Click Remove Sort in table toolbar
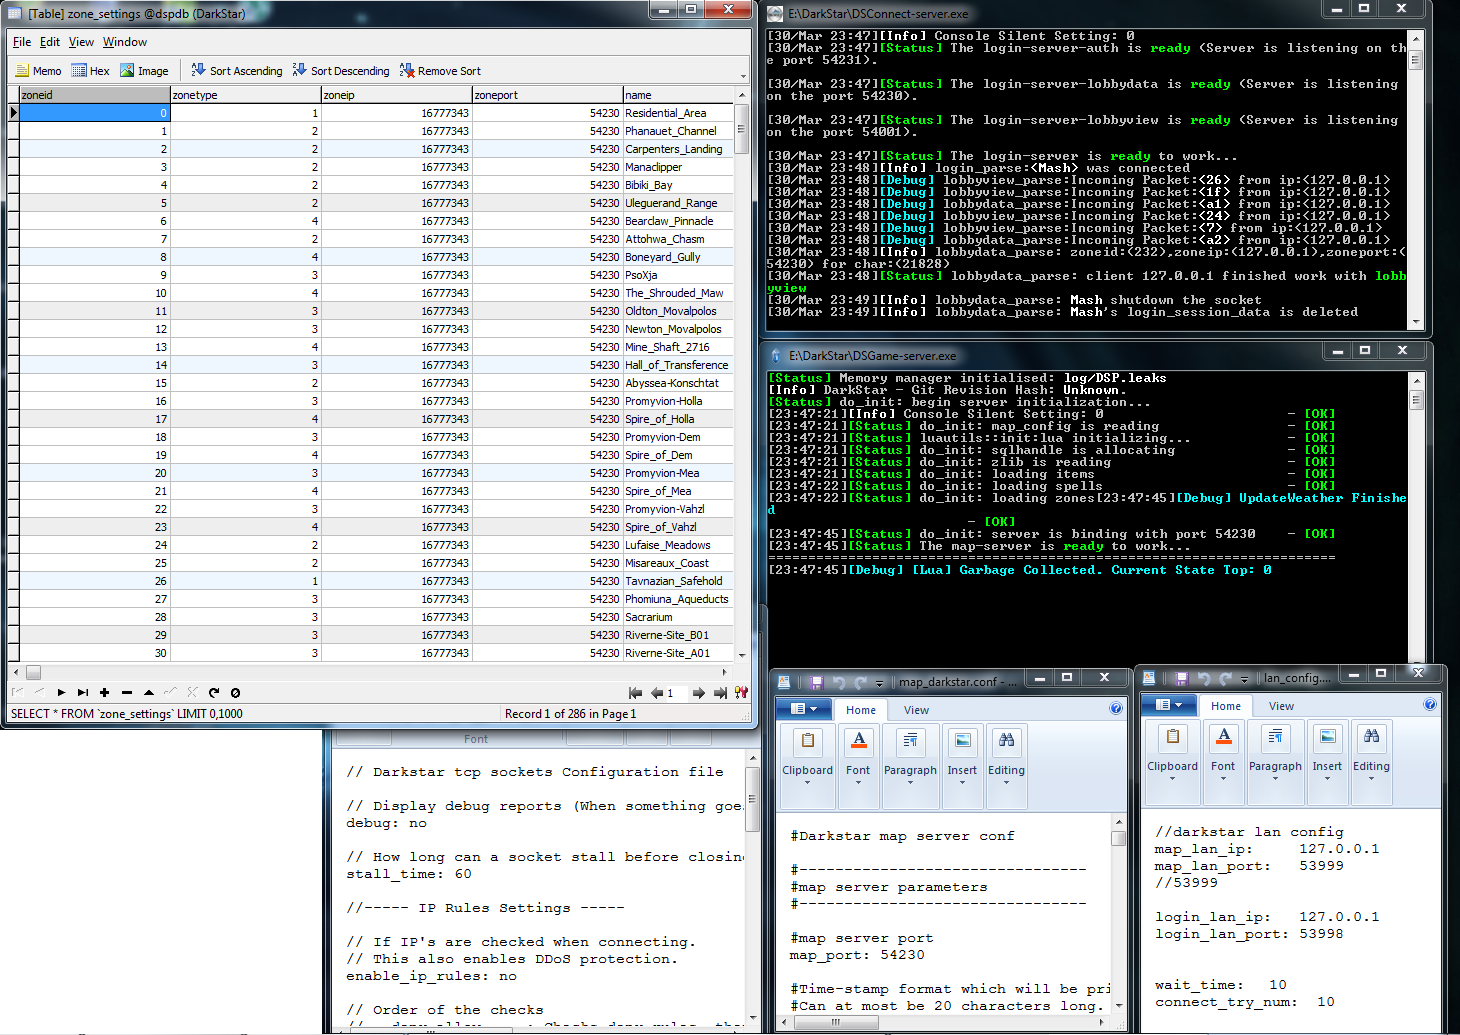The width and height of the screenshot is (1460, 1035). pos(440,71)
